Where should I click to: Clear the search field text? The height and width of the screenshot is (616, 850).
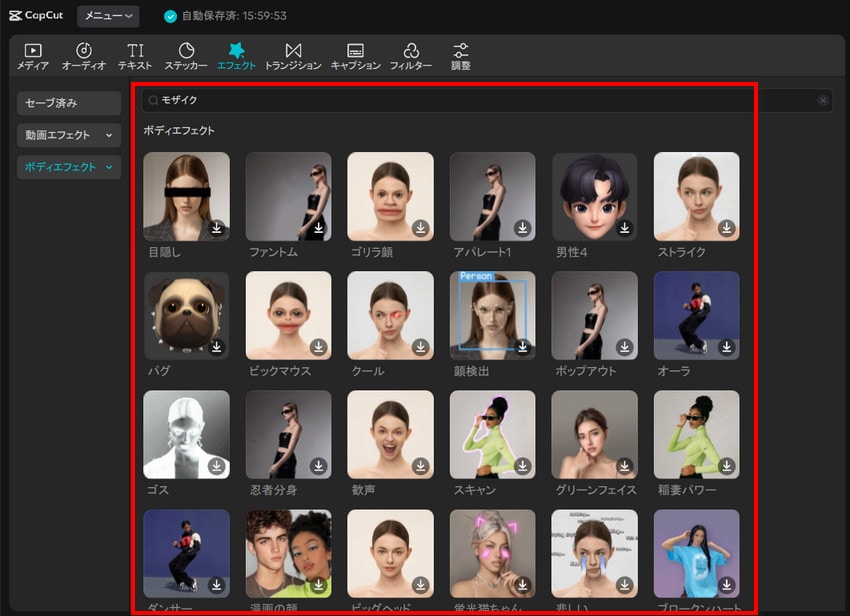point(823,100)
